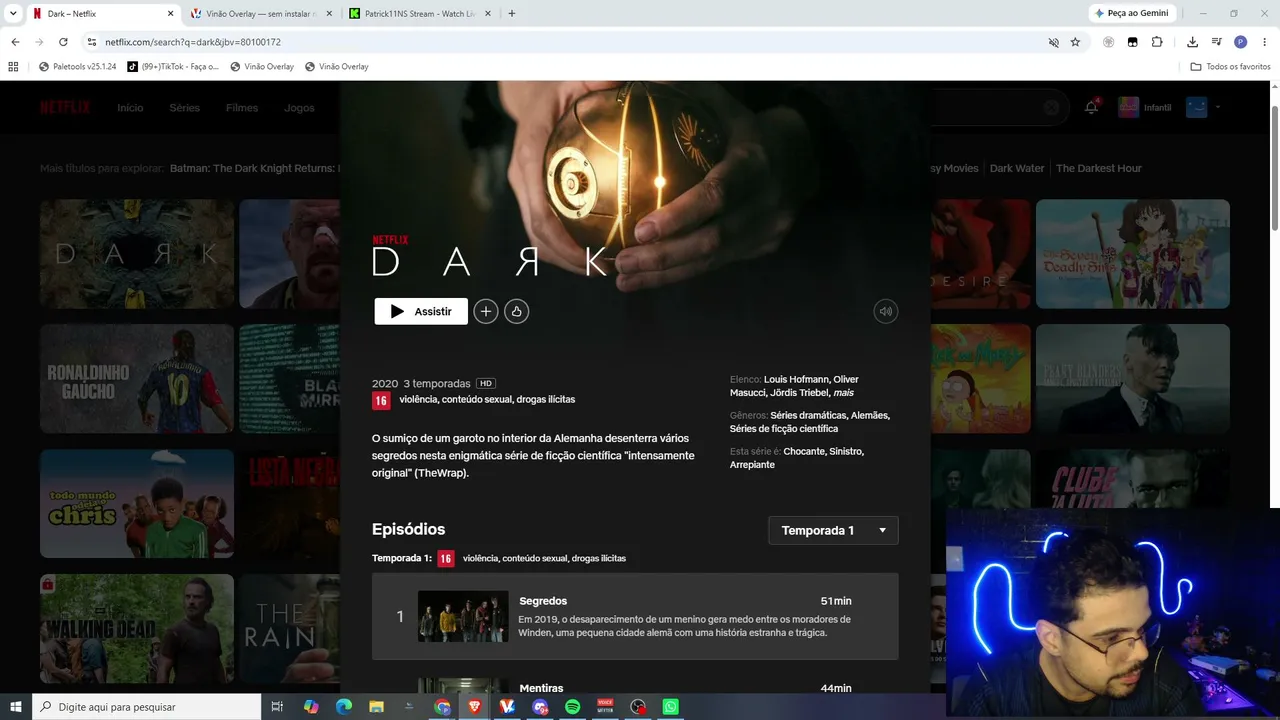Open the Windows Start menu
This screenshot has height=720, width=1280.
15,707
